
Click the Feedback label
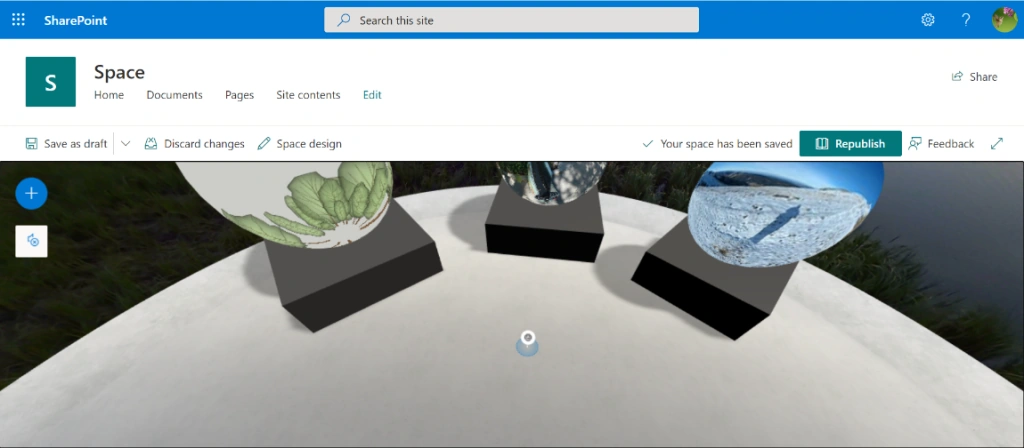(950, 144)
